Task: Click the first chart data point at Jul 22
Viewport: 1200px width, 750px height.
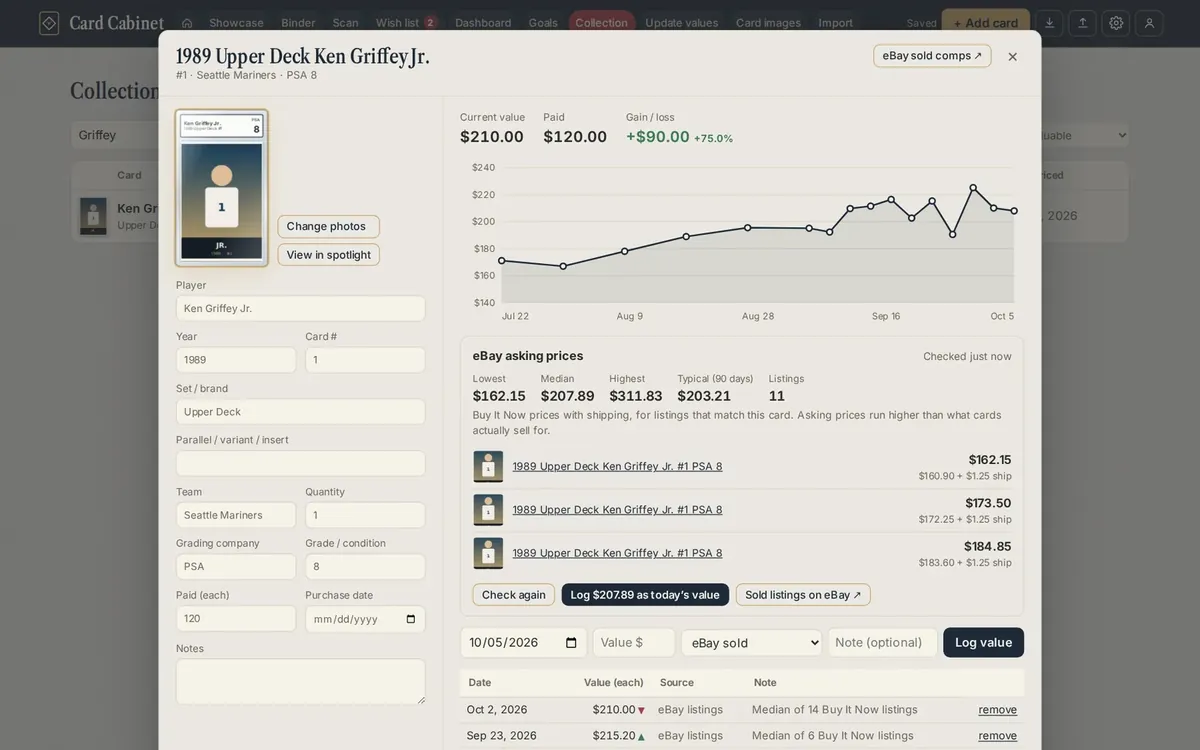Action: point(501,261)
